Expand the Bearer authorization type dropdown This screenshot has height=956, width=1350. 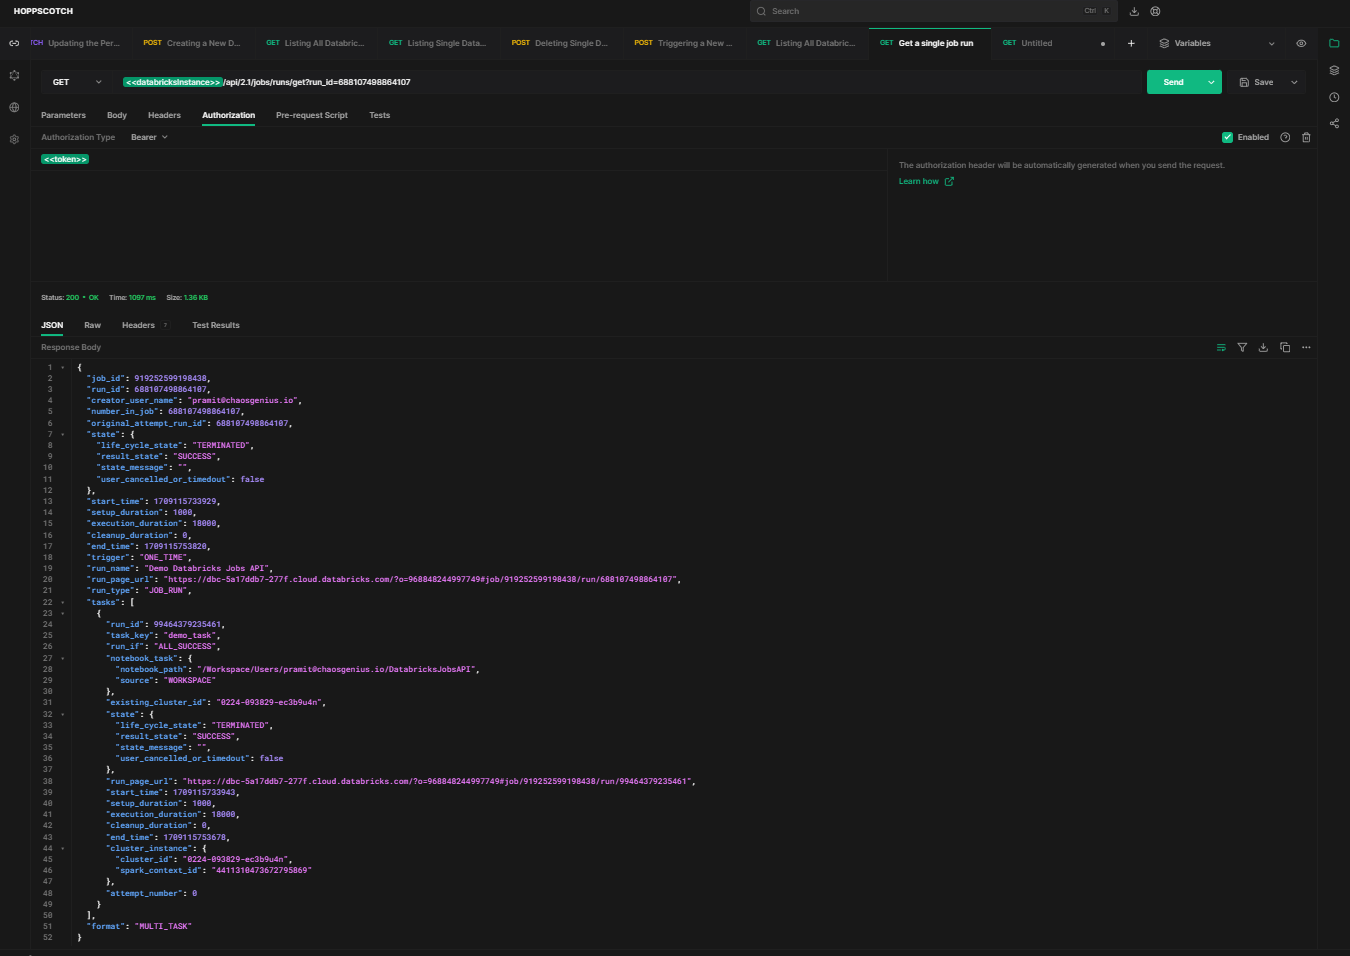coord(149,137)
